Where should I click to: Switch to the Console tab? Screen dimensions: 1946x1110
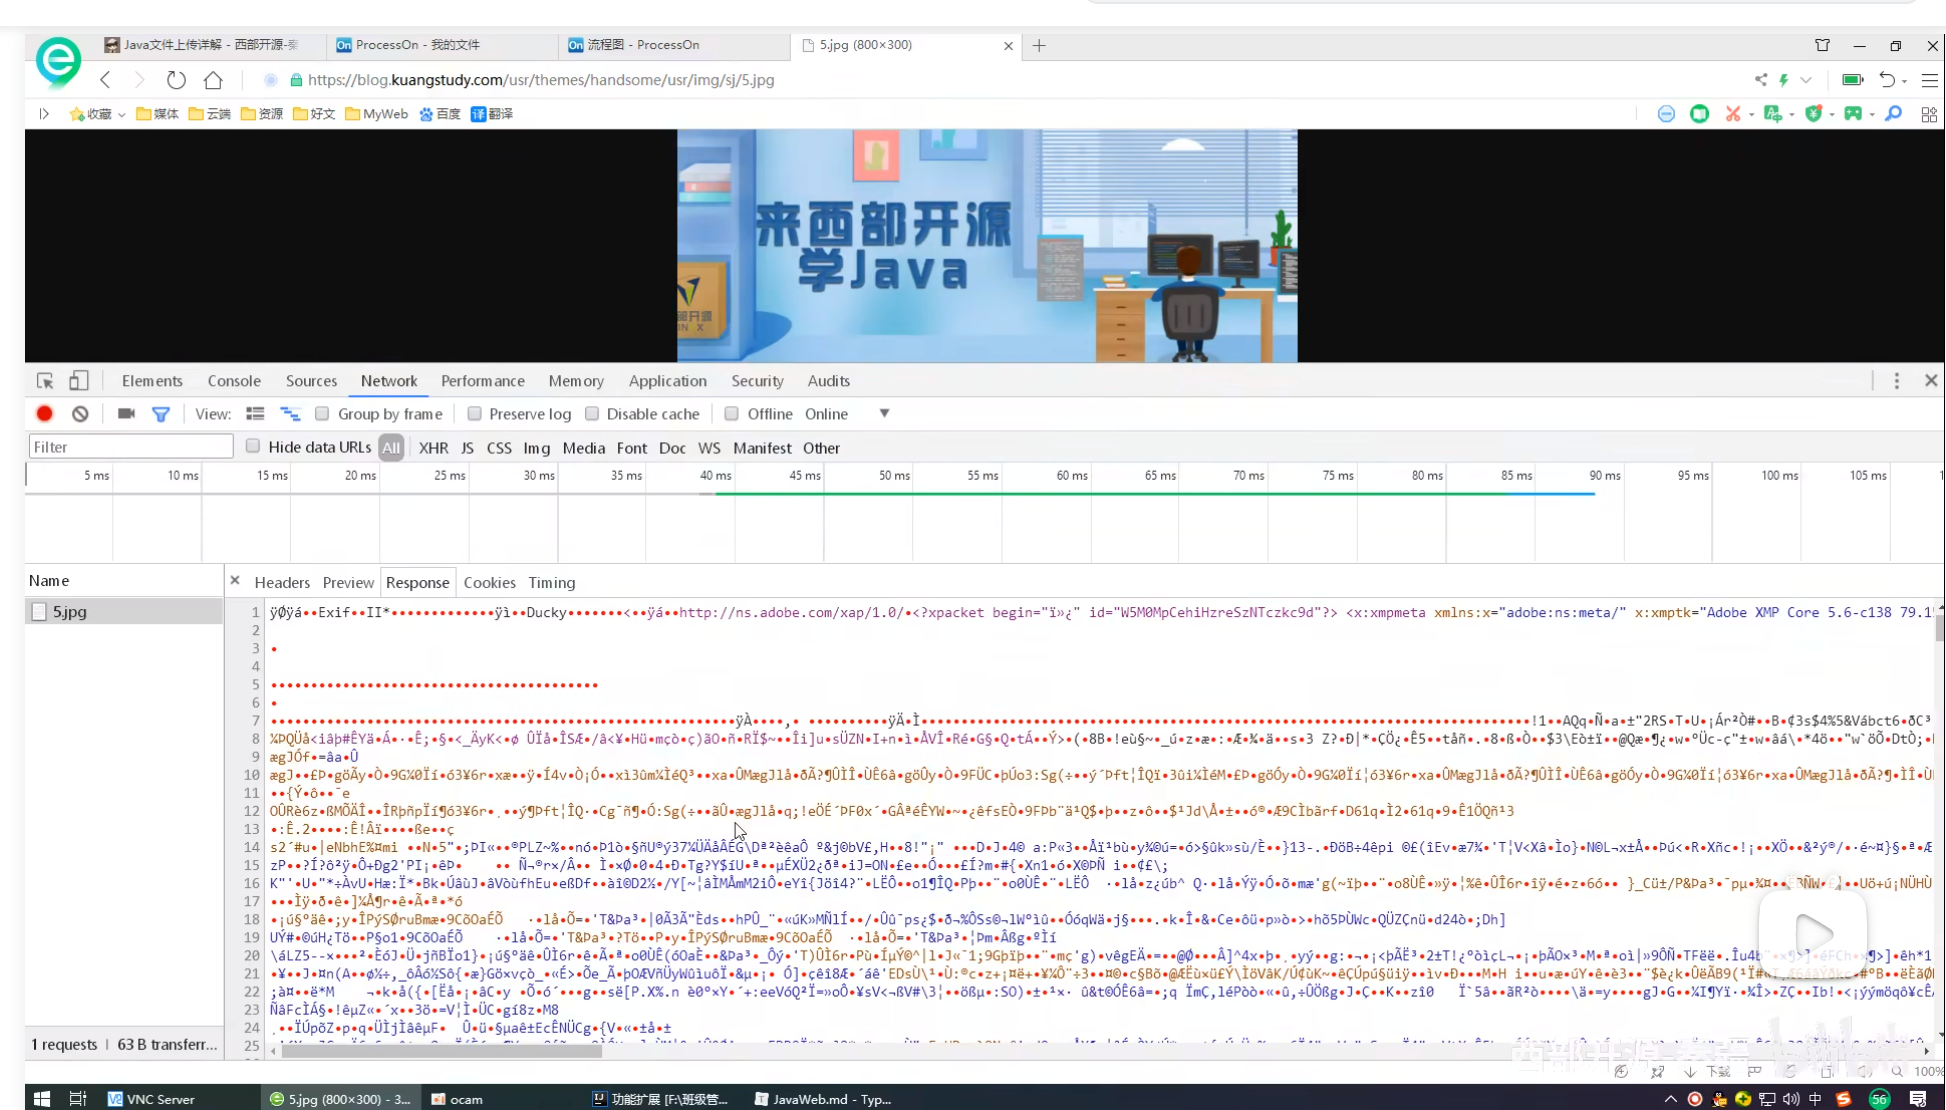tap(234, 381)
